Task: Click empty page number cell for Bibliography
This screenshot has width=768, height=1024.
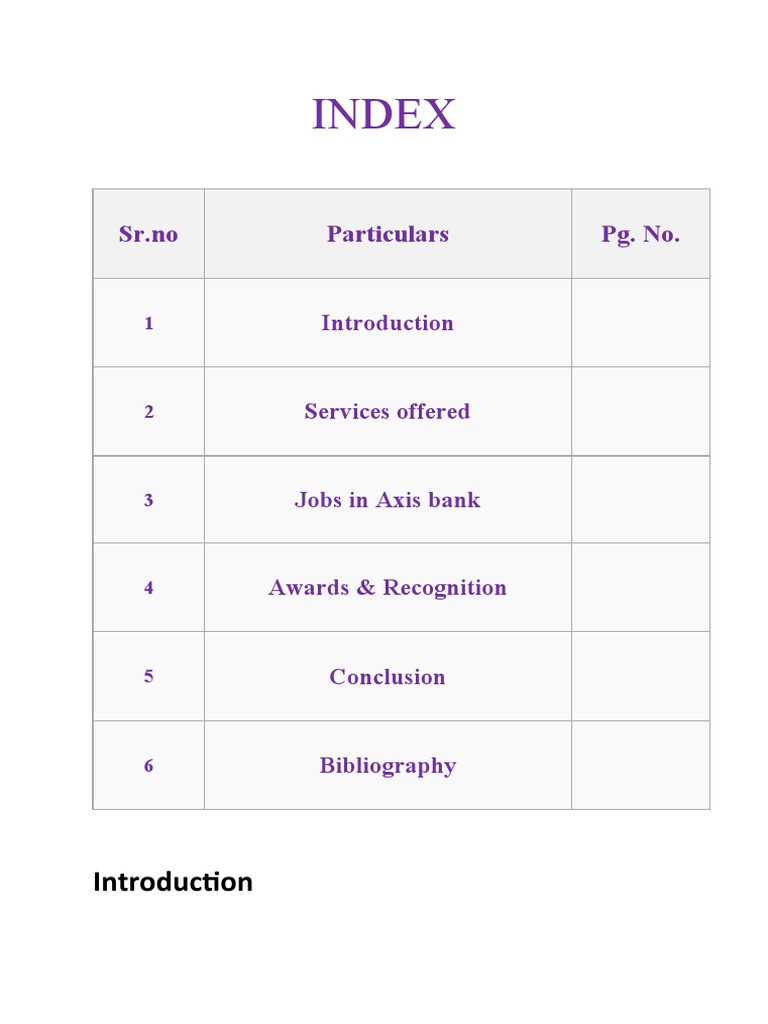Action: coord(640,766)
